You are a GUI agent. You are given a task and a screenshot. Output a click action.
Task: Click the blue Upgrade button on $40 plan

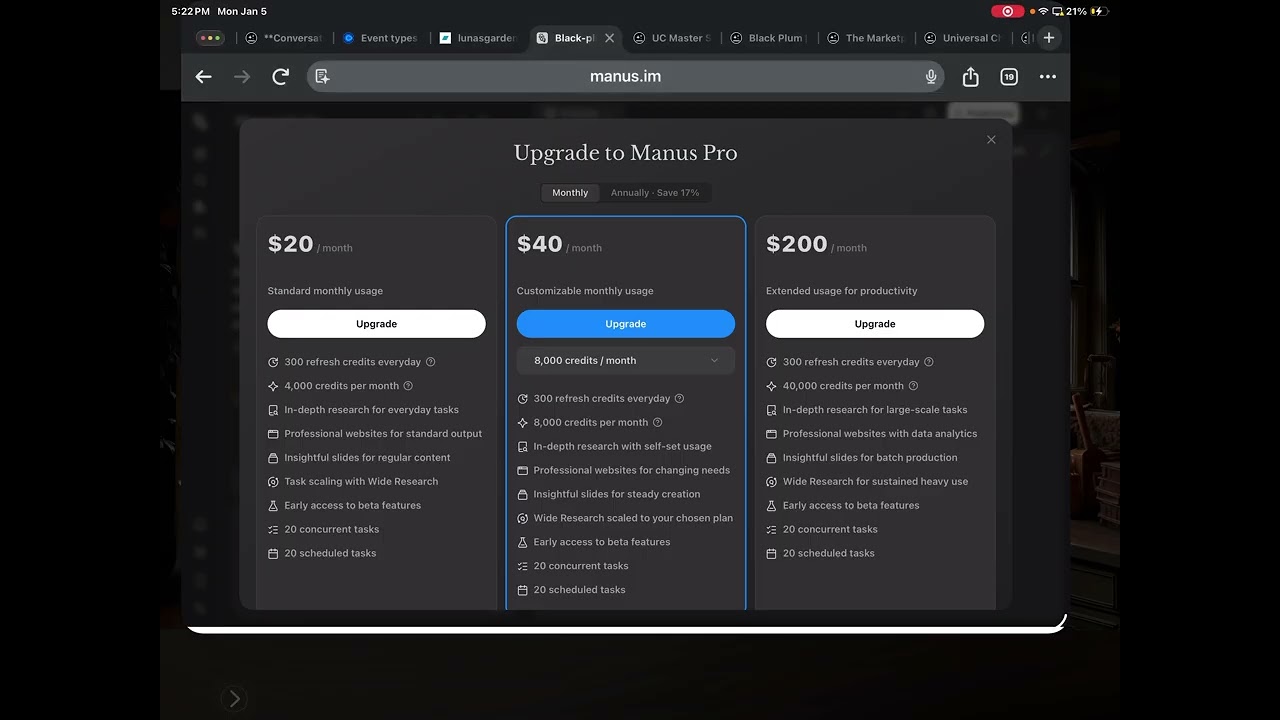coord(626,324)
